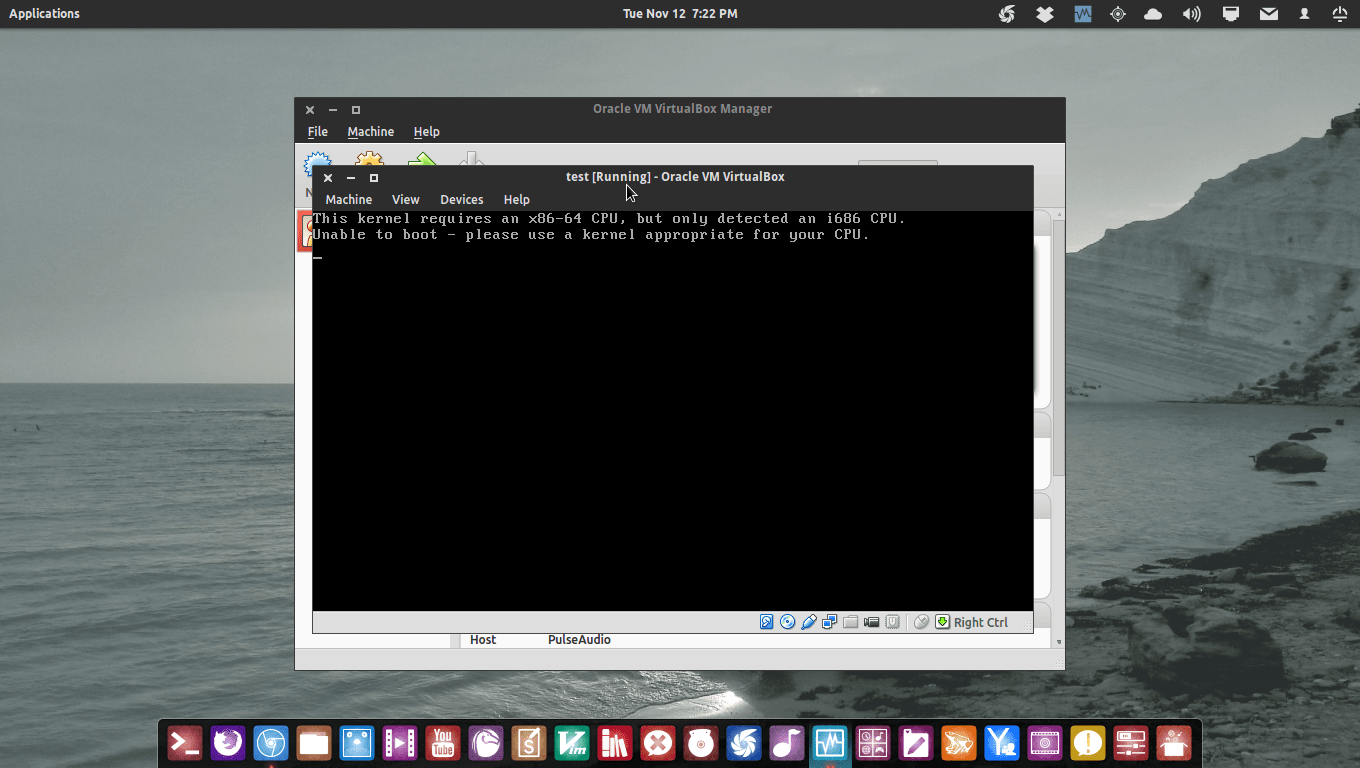The image size is (1360, 768).
Task: Launch Vim from the dock
Action: [572, 743]
